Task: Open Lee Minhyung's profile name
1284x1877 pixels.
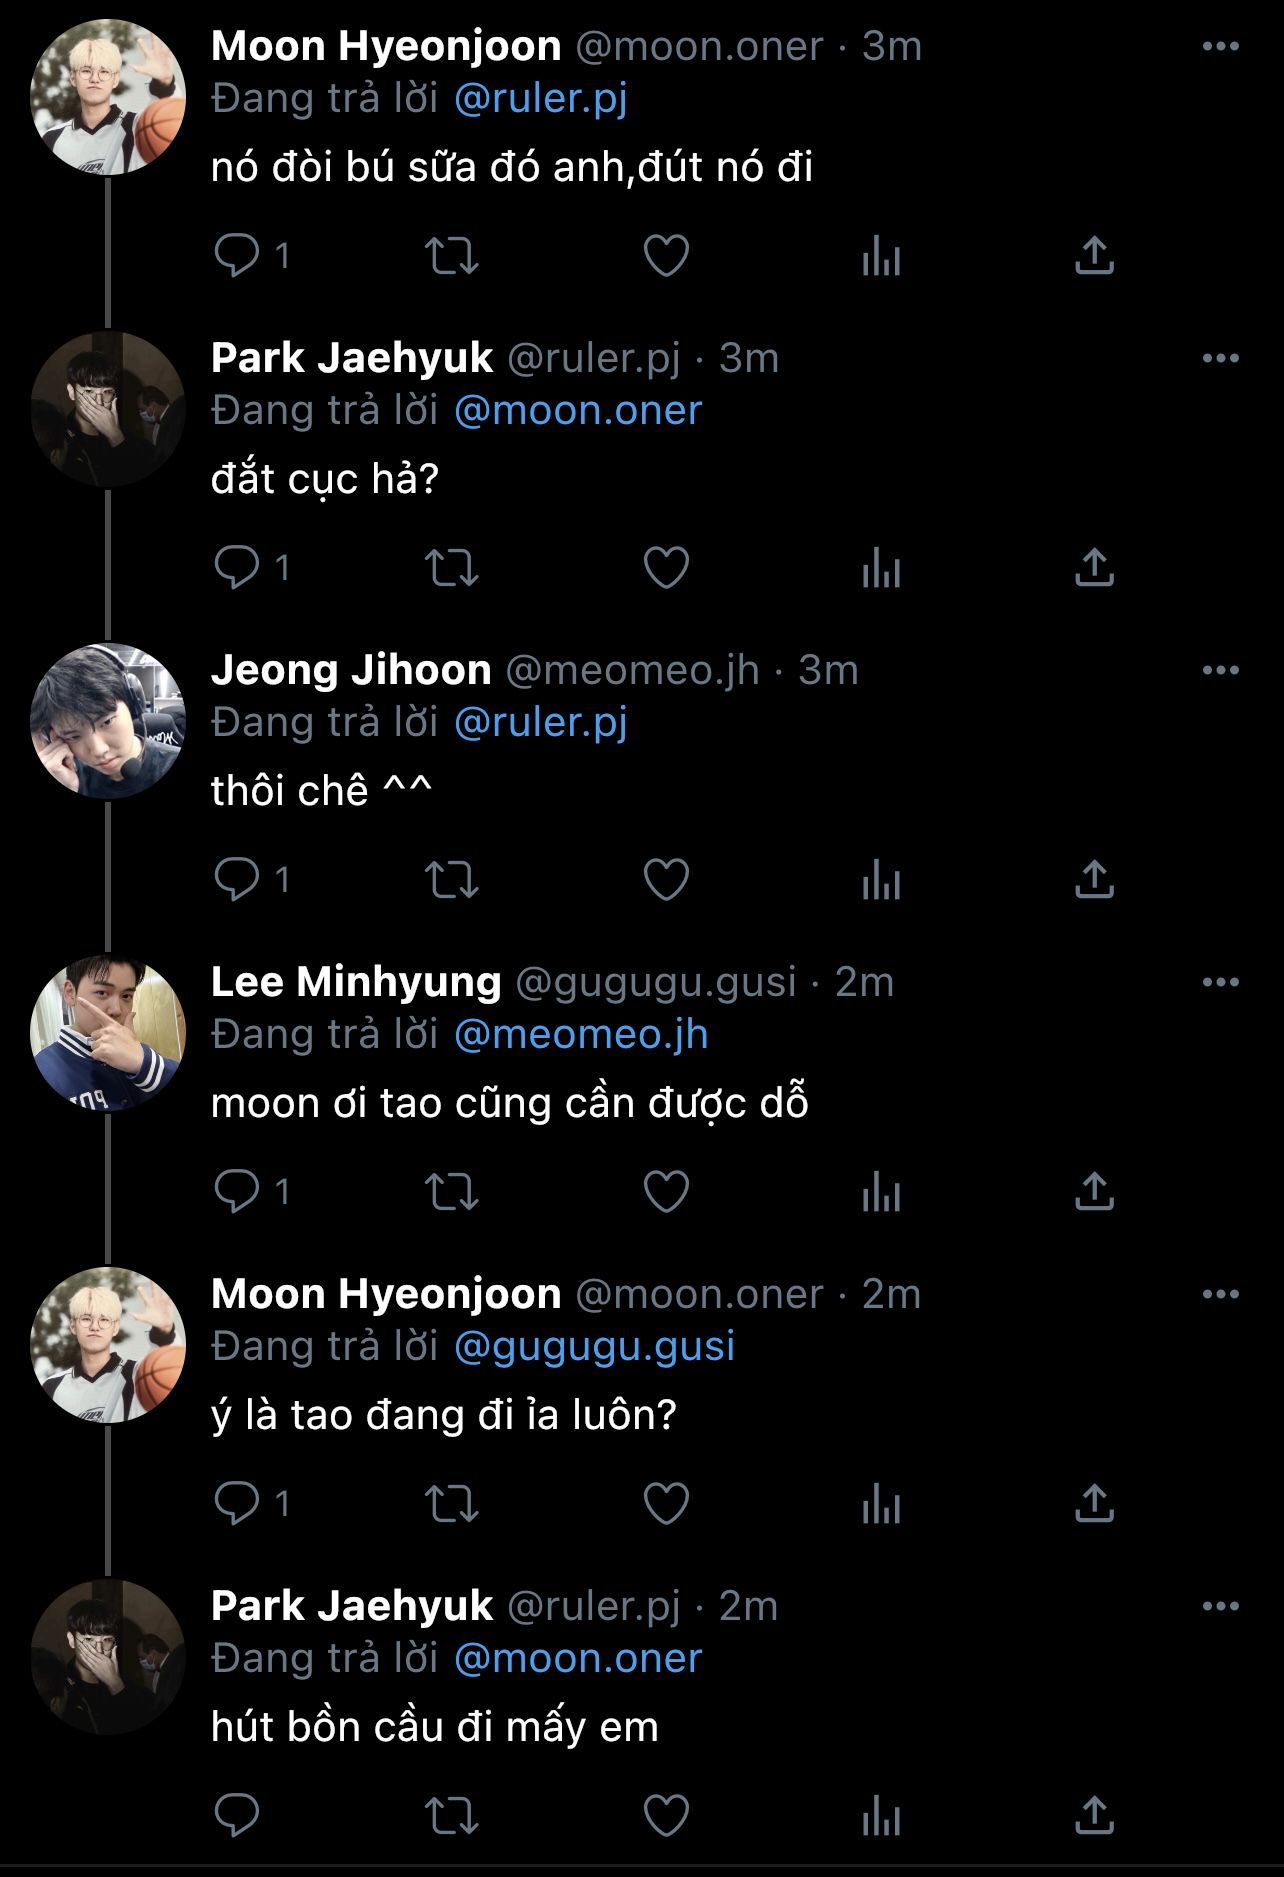Action: [356, 982]
